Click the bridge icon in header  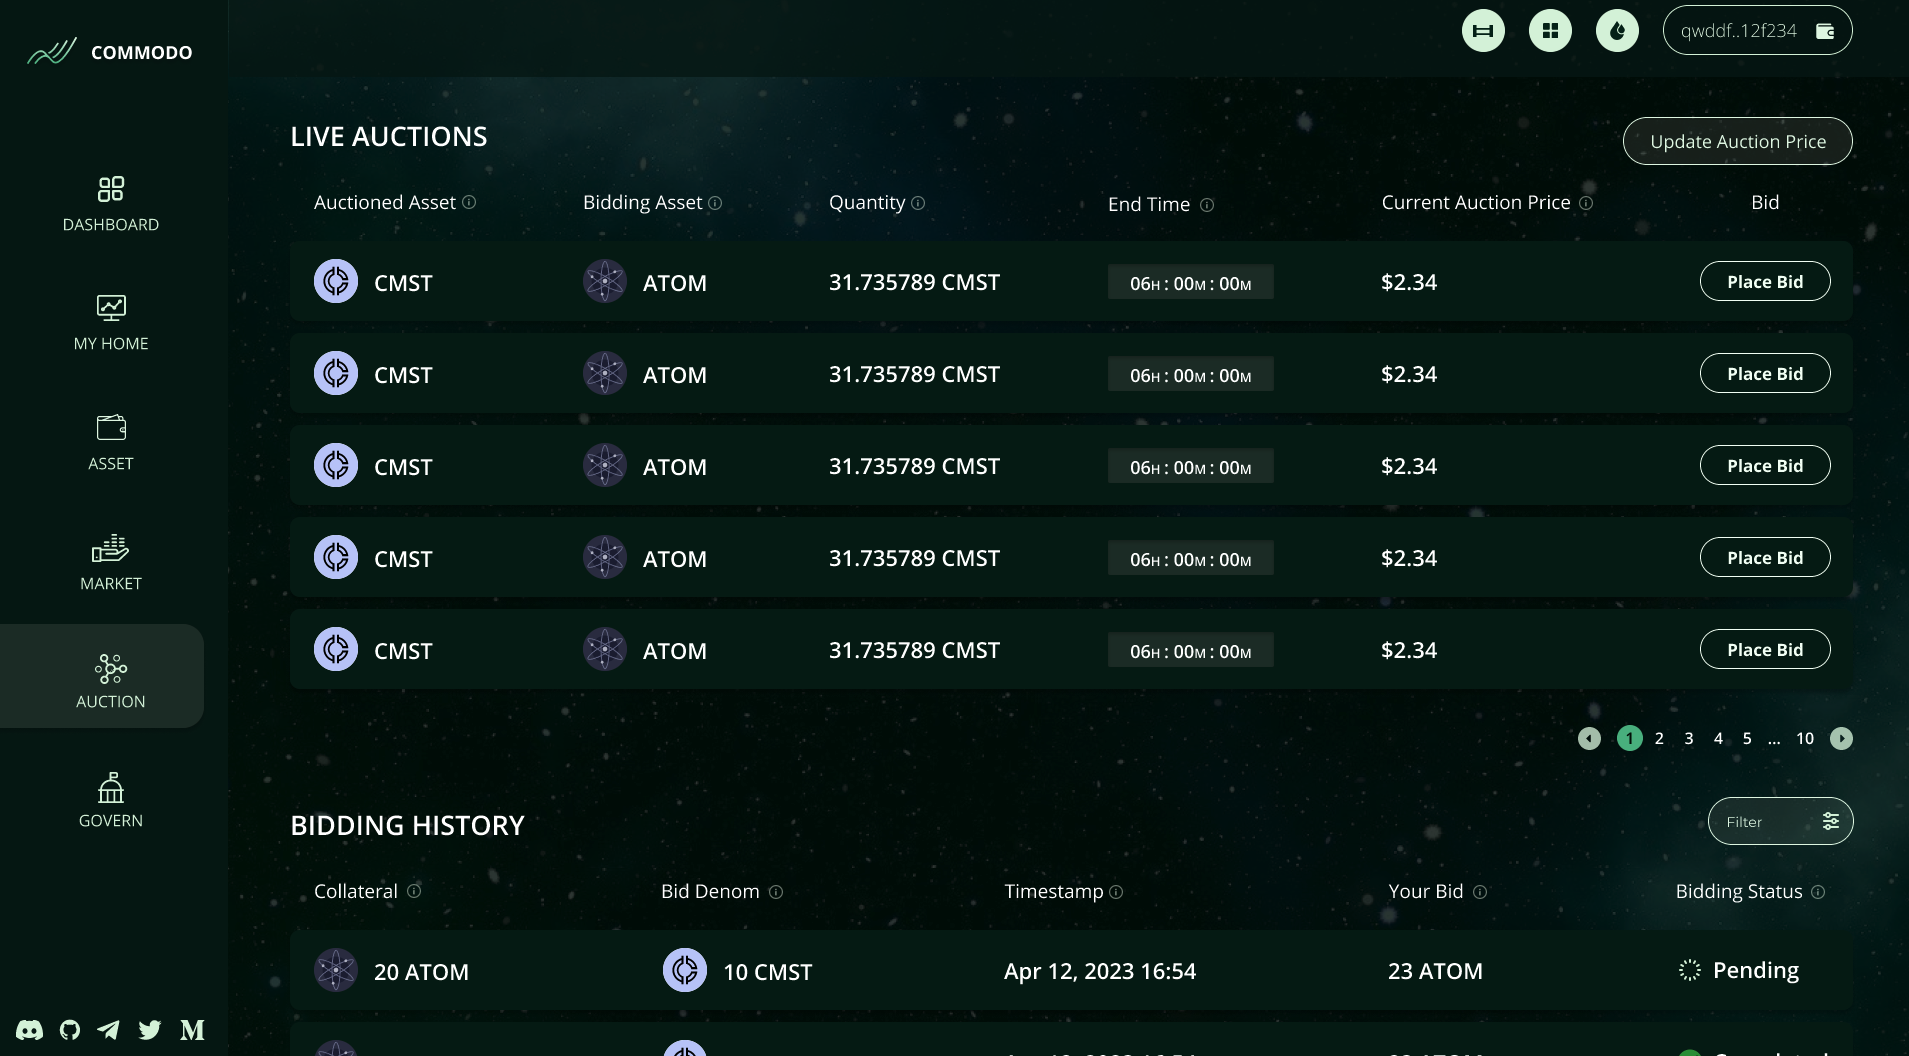pos(1483,31)
